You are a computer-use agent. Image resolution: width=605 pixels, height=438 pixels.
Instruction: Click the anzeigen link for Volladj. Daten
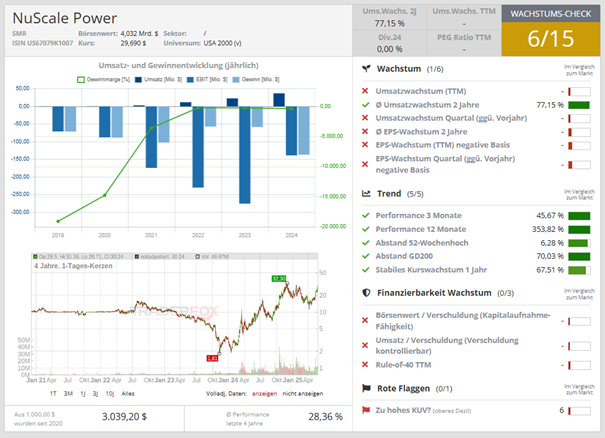[264, 394]
